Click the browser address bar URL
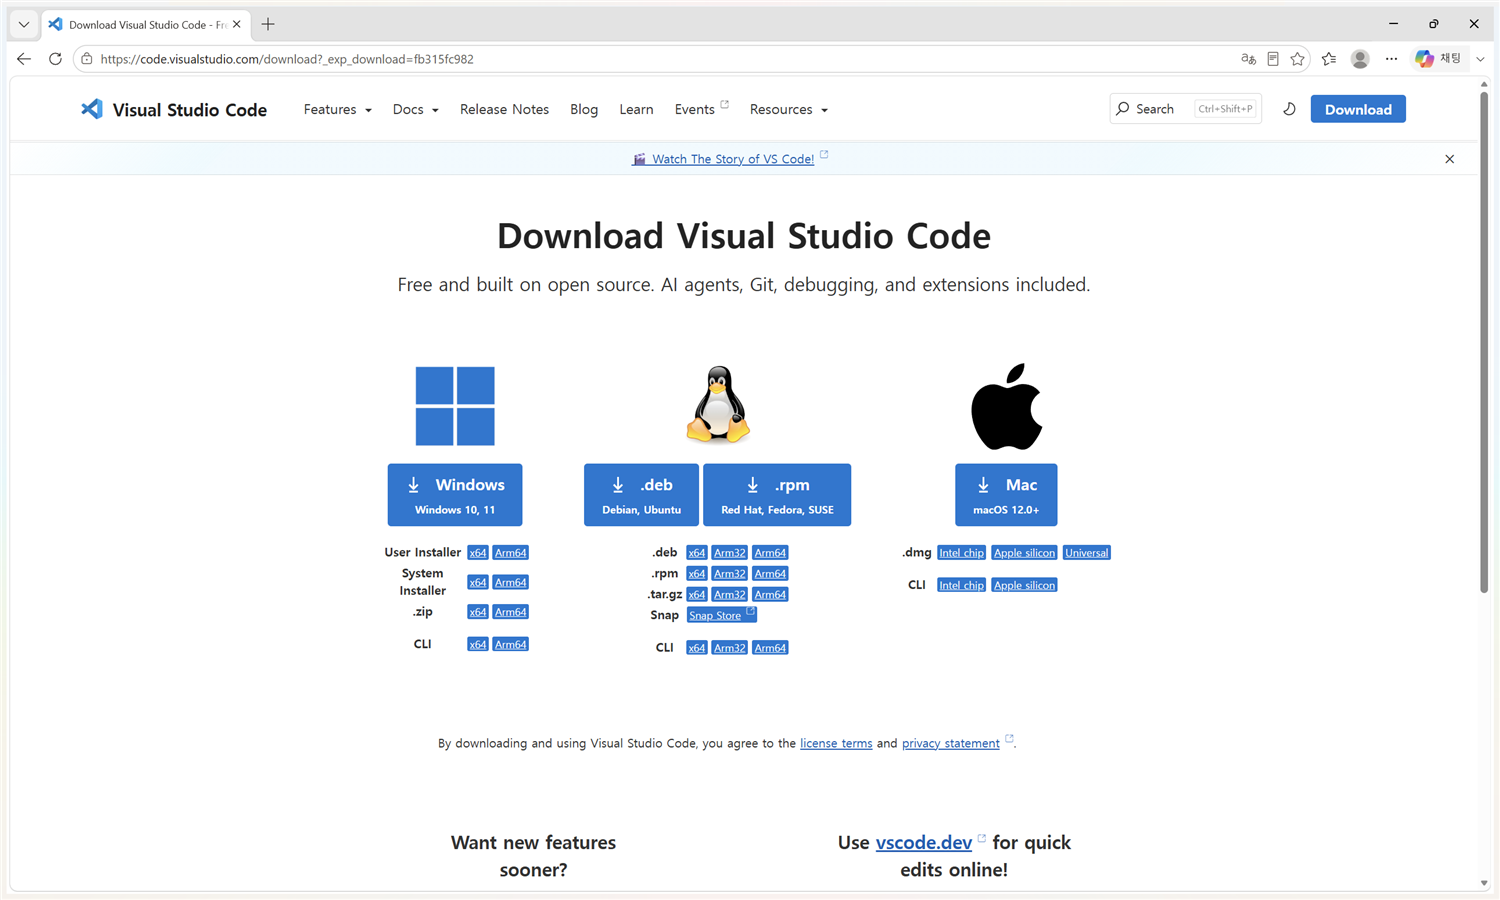1500x900 pixels. 287,59
